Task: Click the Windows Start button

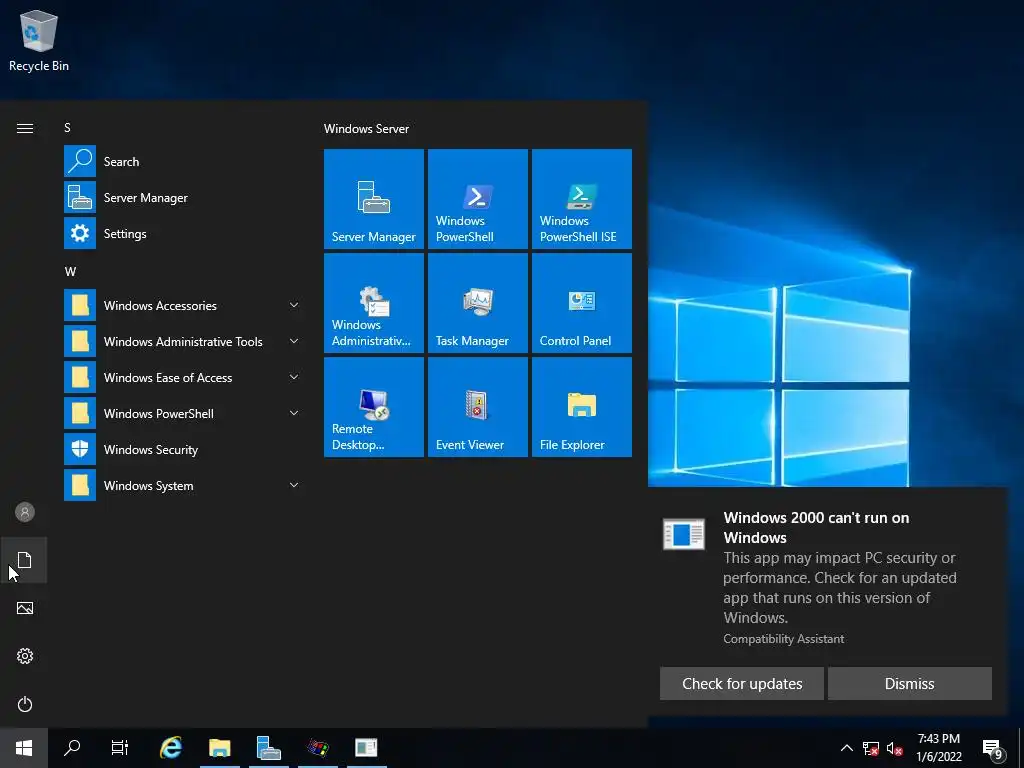Action: 24,748
